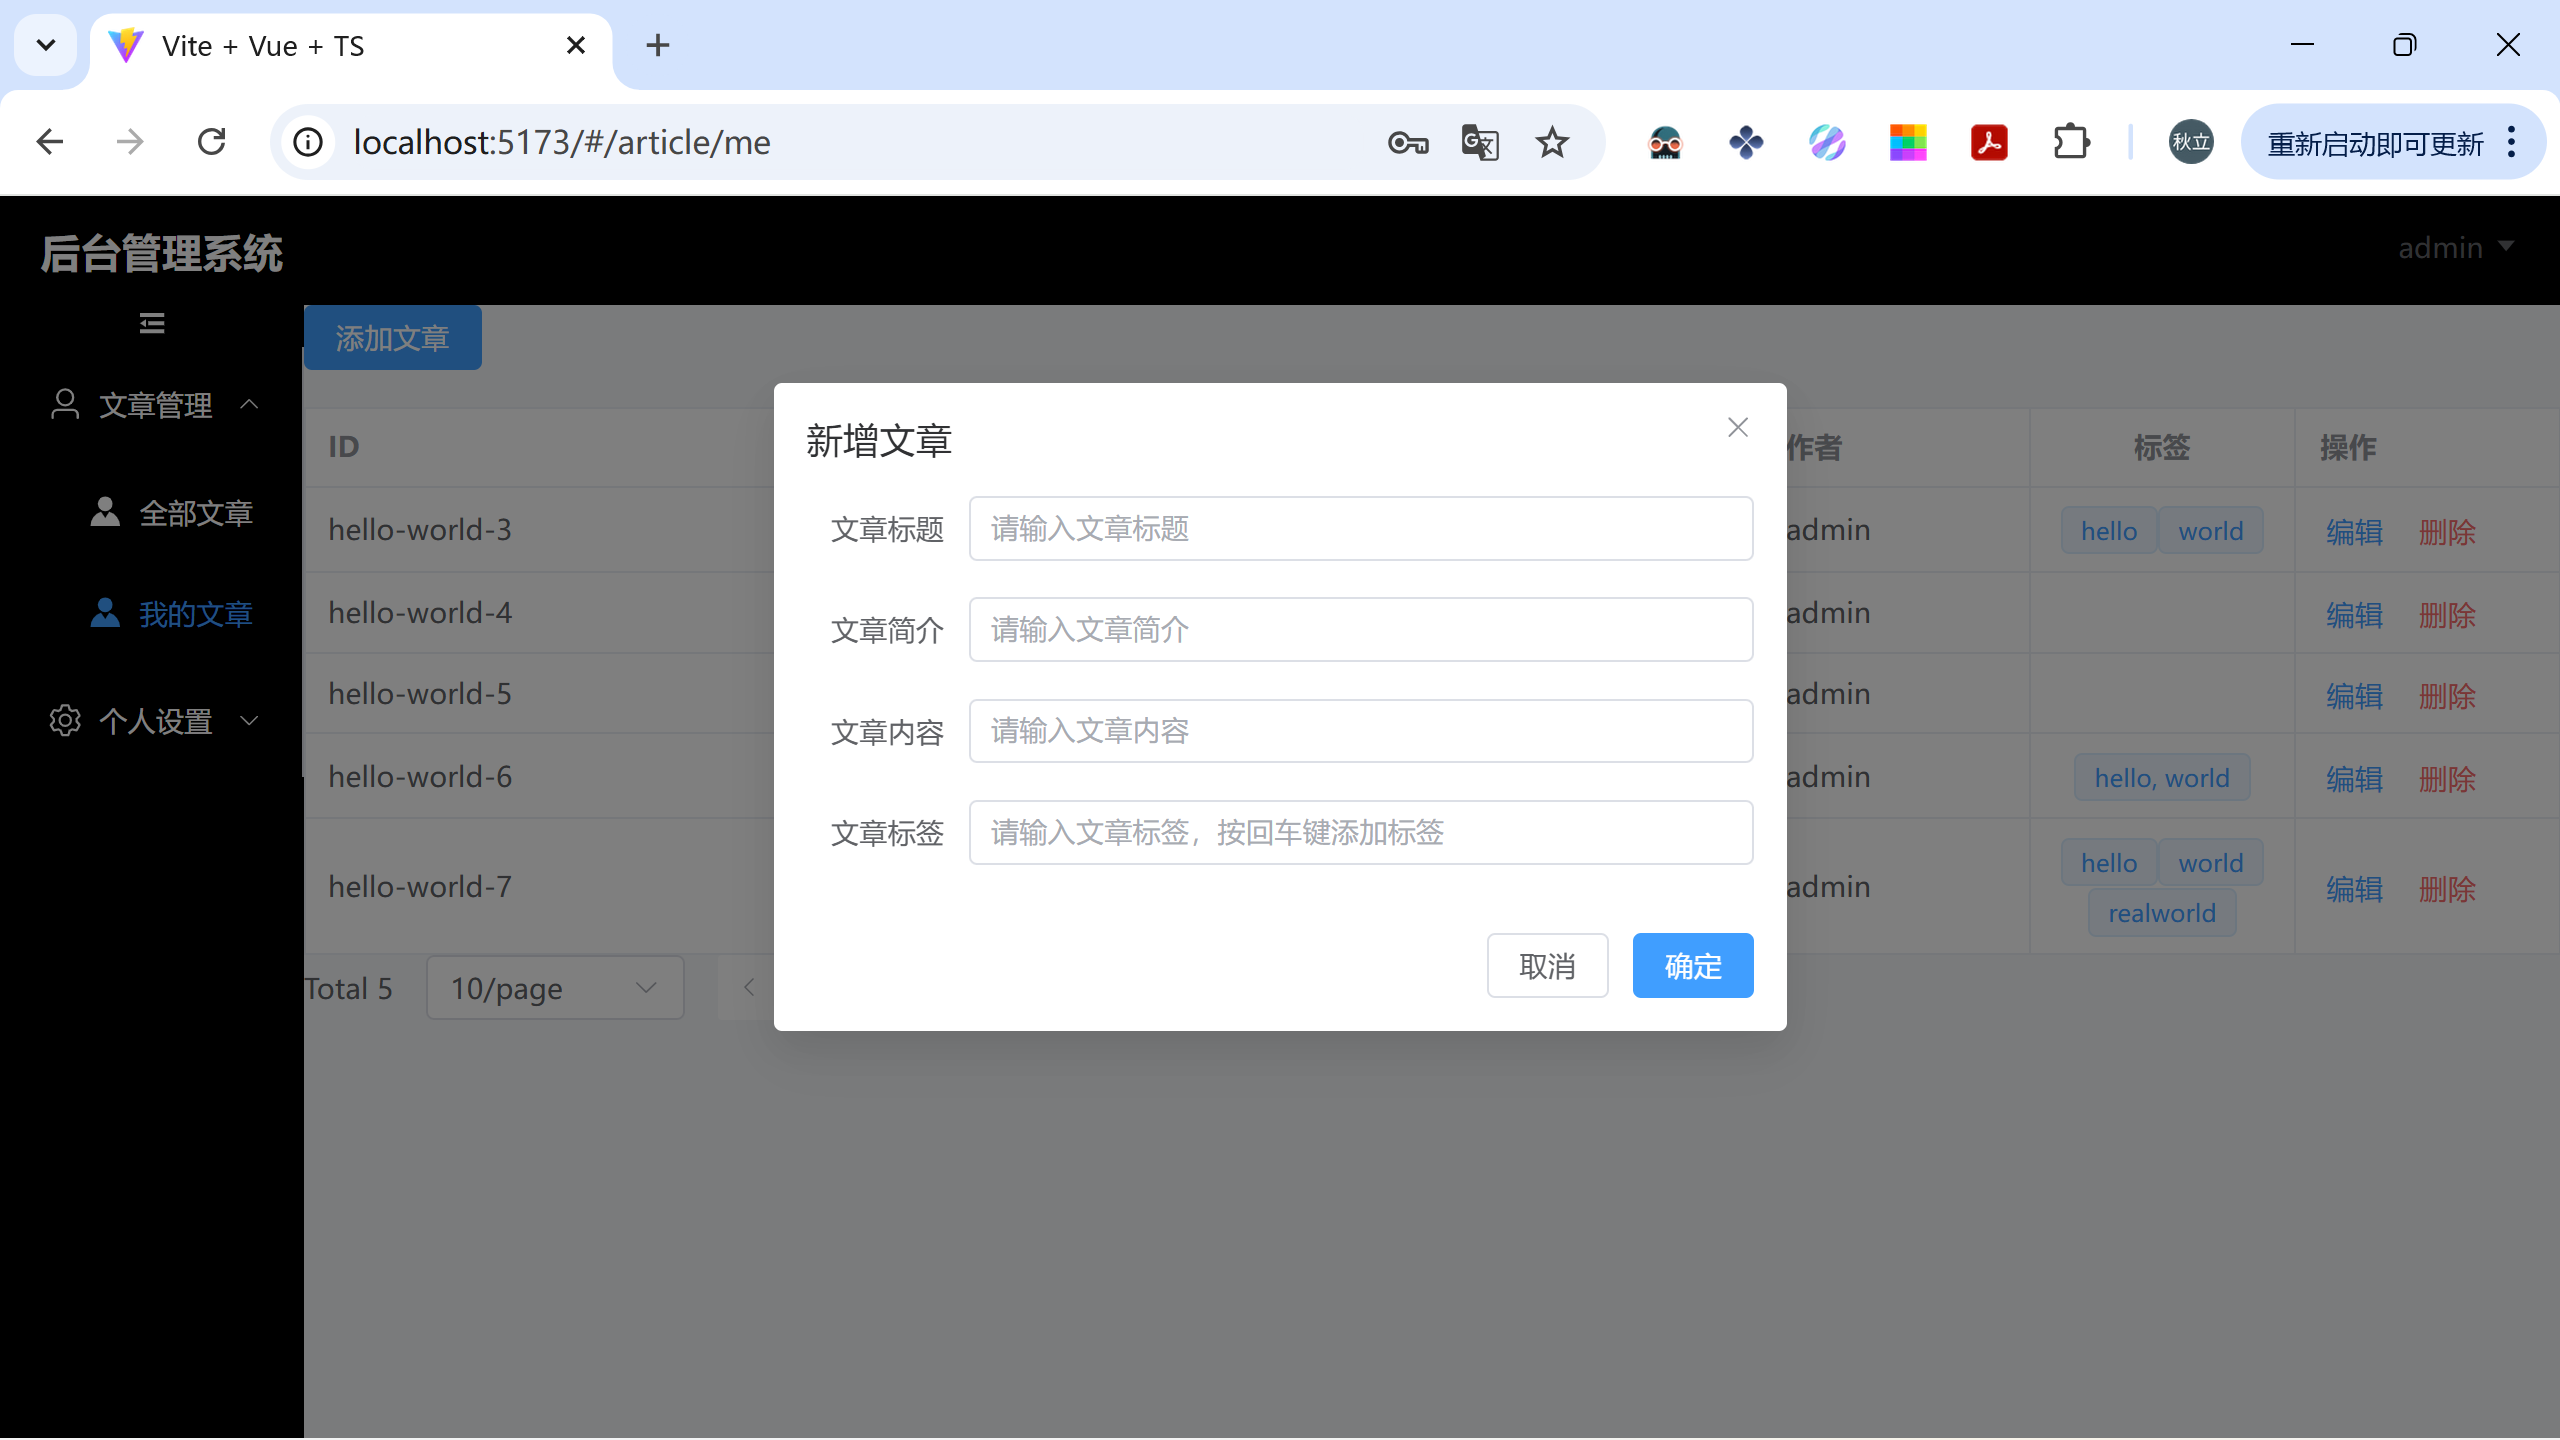Click the bookmark star icon in address bar
Viewport: 2560px width, 1440px height.
point(1551,143)
